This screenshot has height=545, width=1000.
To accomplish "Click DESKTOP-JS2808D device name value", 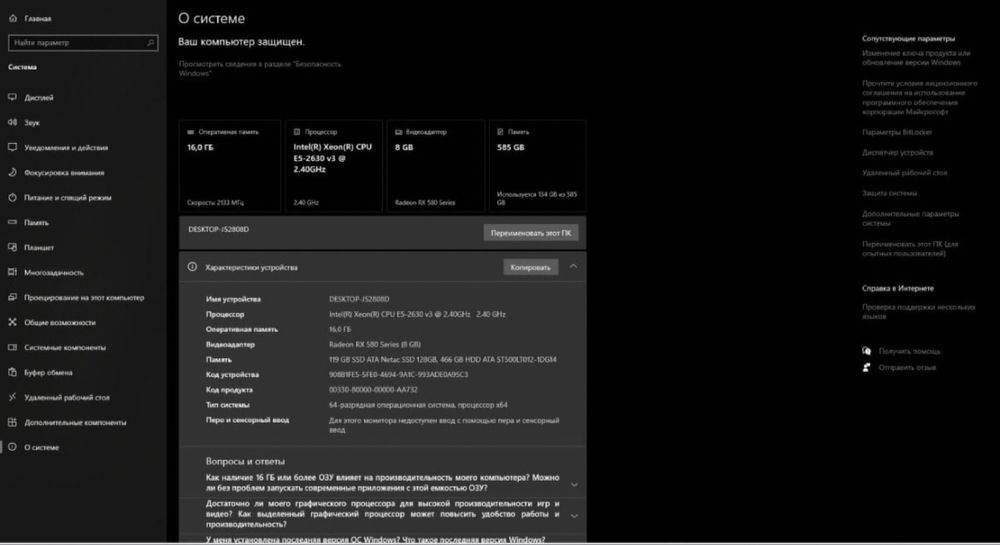I will (x=359, y=299).
